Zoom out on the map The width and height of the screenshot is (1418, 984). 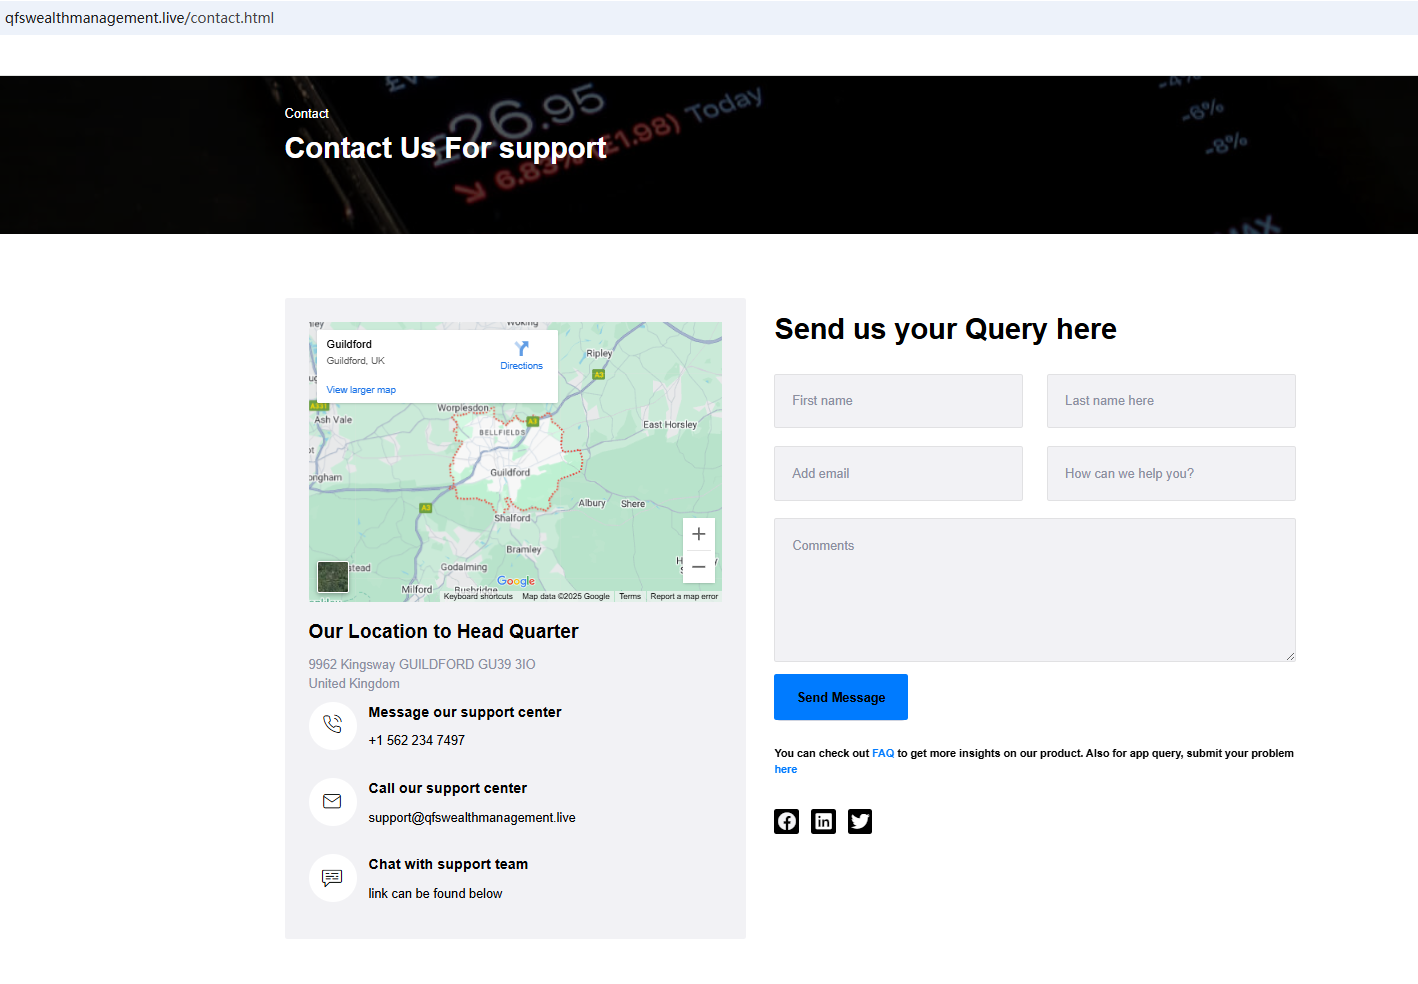click(699, 567)
